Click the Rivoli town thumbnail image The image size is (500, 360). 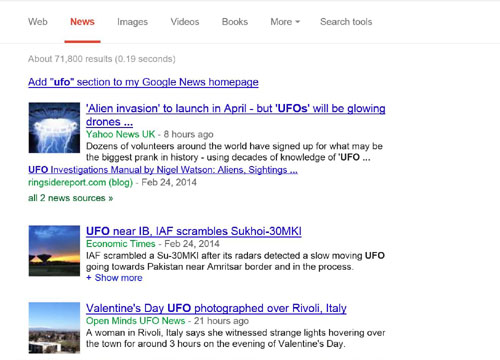(x=54, y=328)
